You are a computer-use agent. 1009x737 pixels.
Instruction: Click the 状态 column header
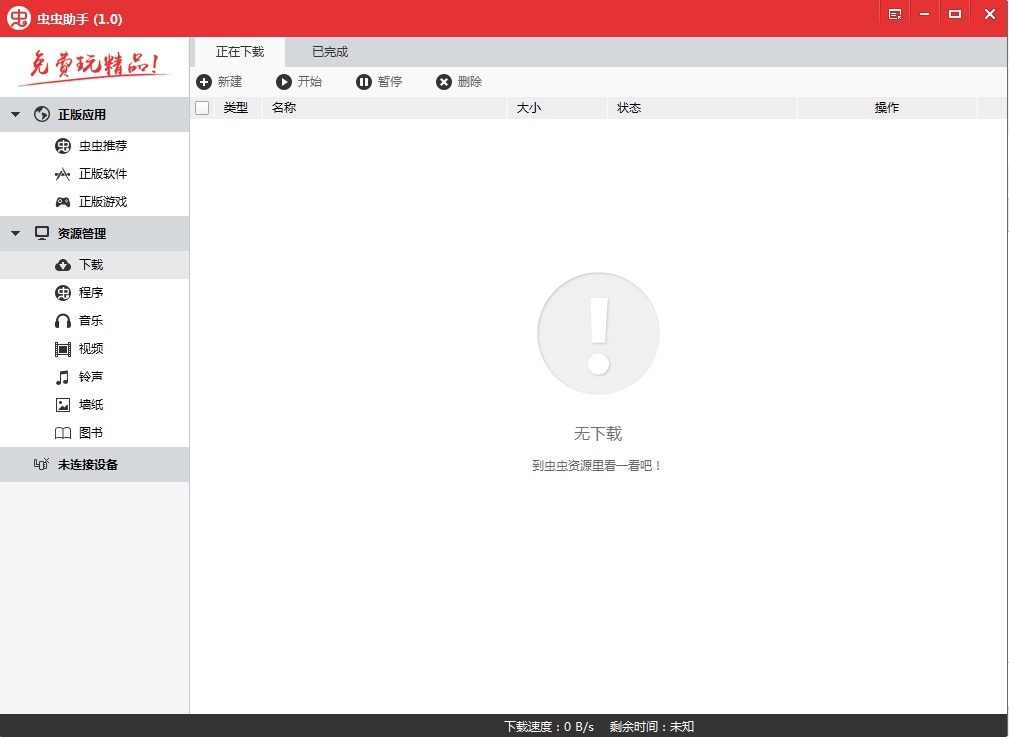point(629,108)
